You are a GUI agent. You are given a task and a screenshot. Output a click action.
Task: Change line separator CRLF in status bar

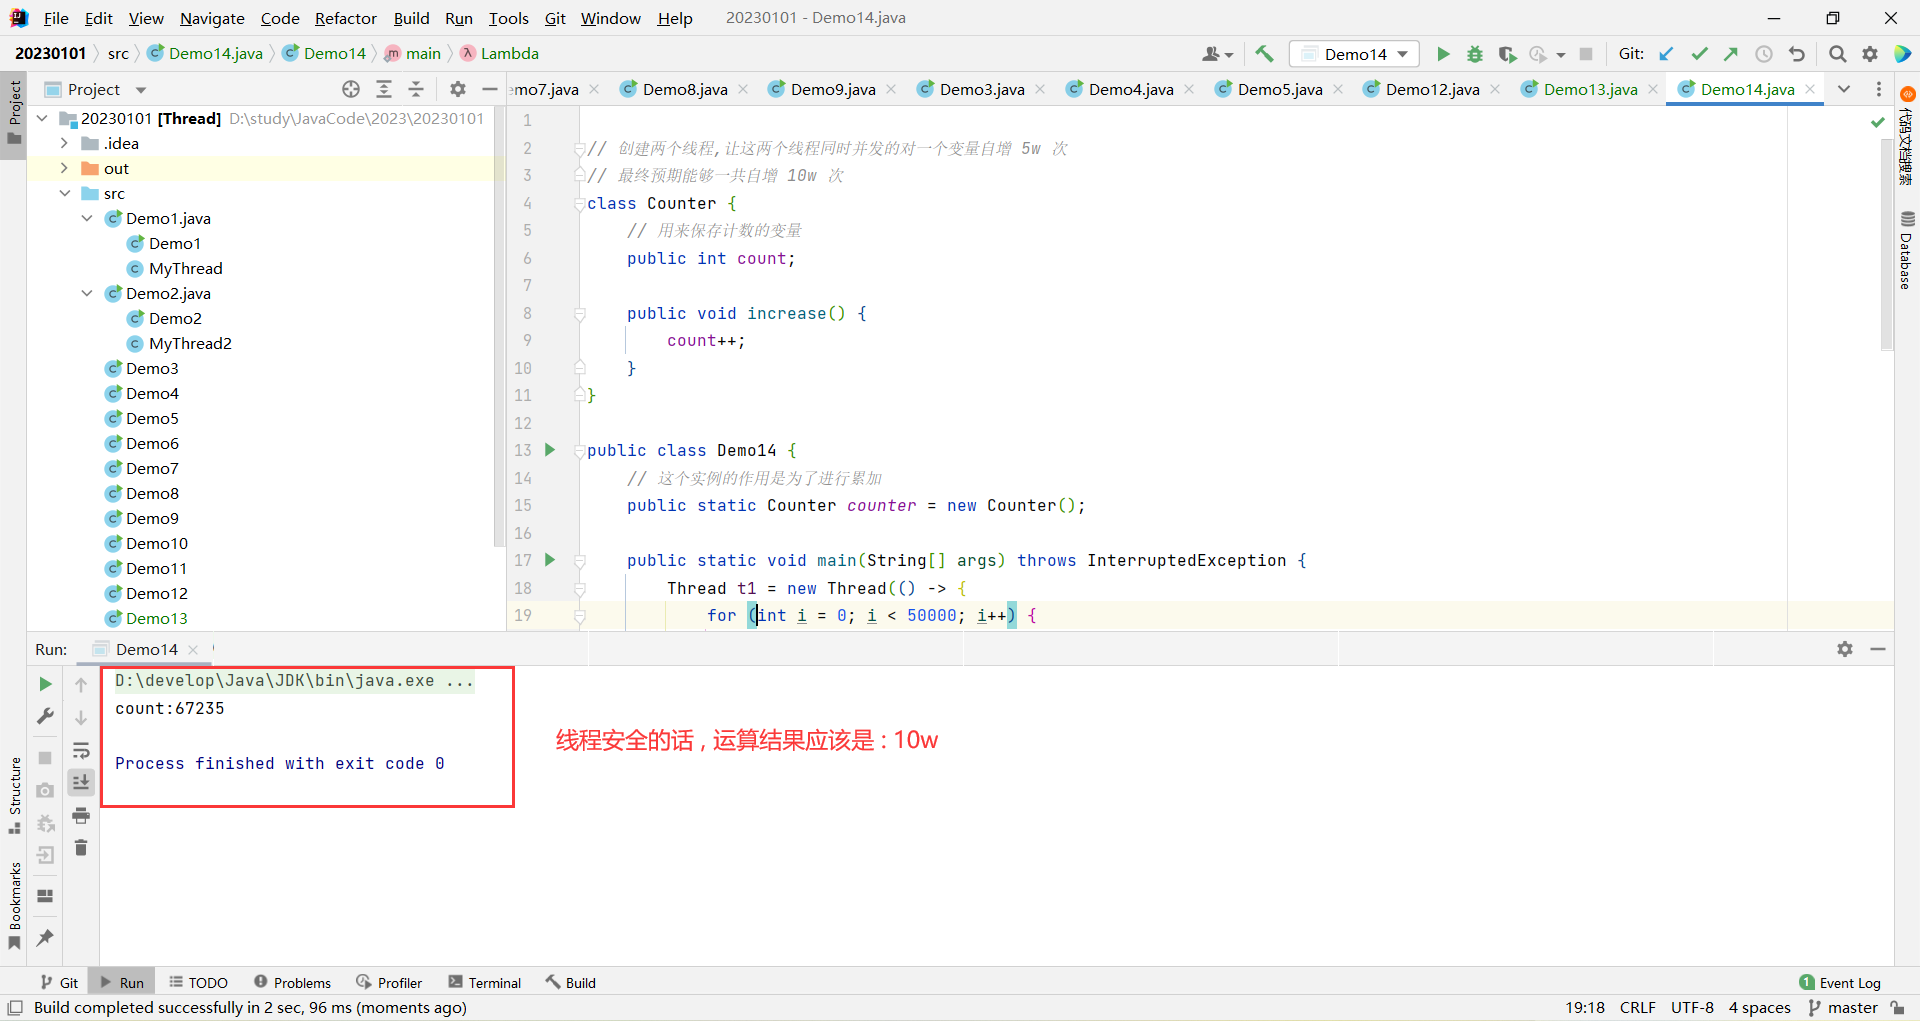pyautogui.click(x=1637, y=1007)
